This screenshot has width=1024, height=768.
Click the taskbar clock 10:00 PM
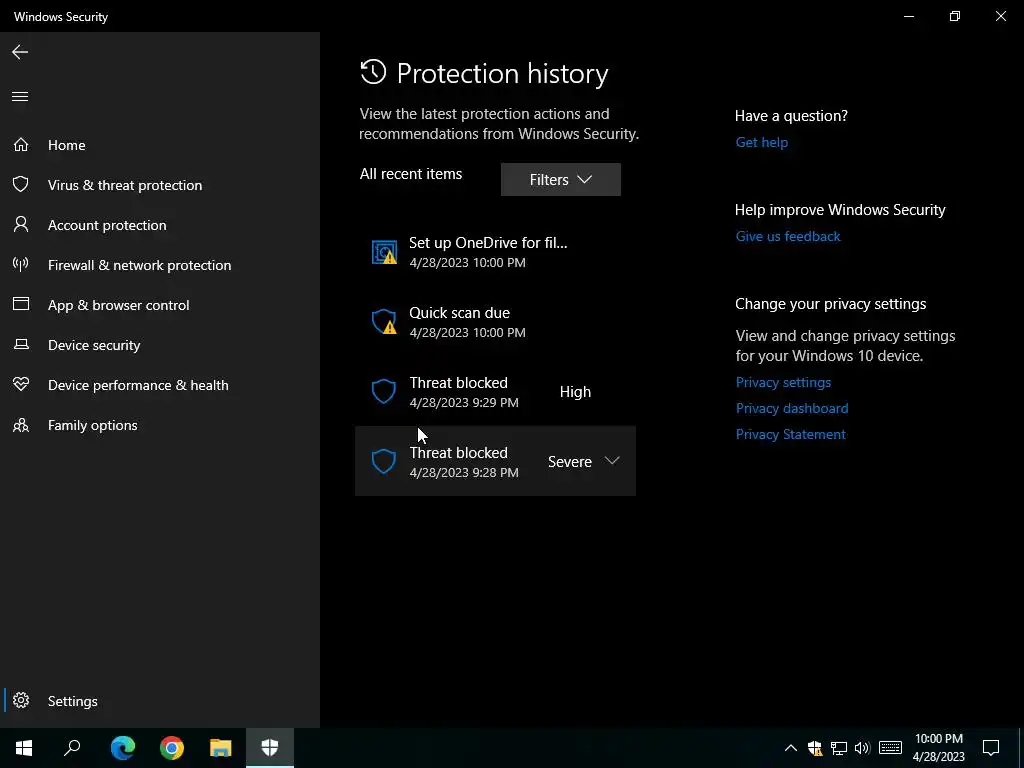pos(938,748)
